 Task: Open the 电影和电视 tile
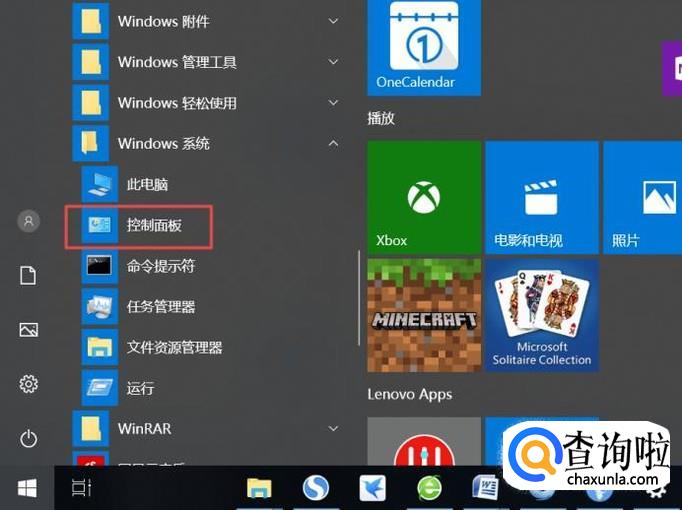tap(542, 197)
